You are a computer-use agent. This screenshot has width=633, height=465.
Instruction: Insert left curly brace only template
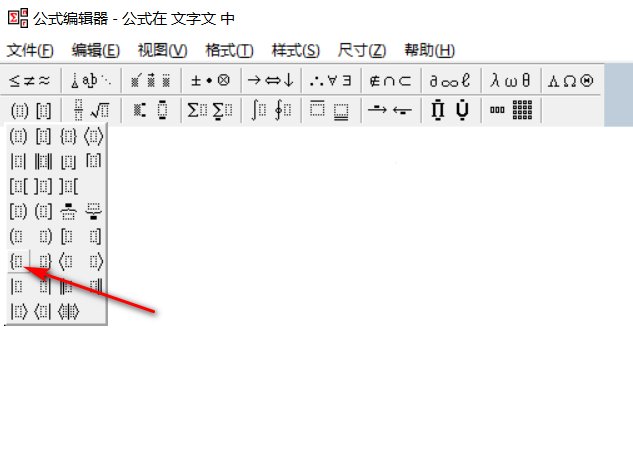(18, 262)
